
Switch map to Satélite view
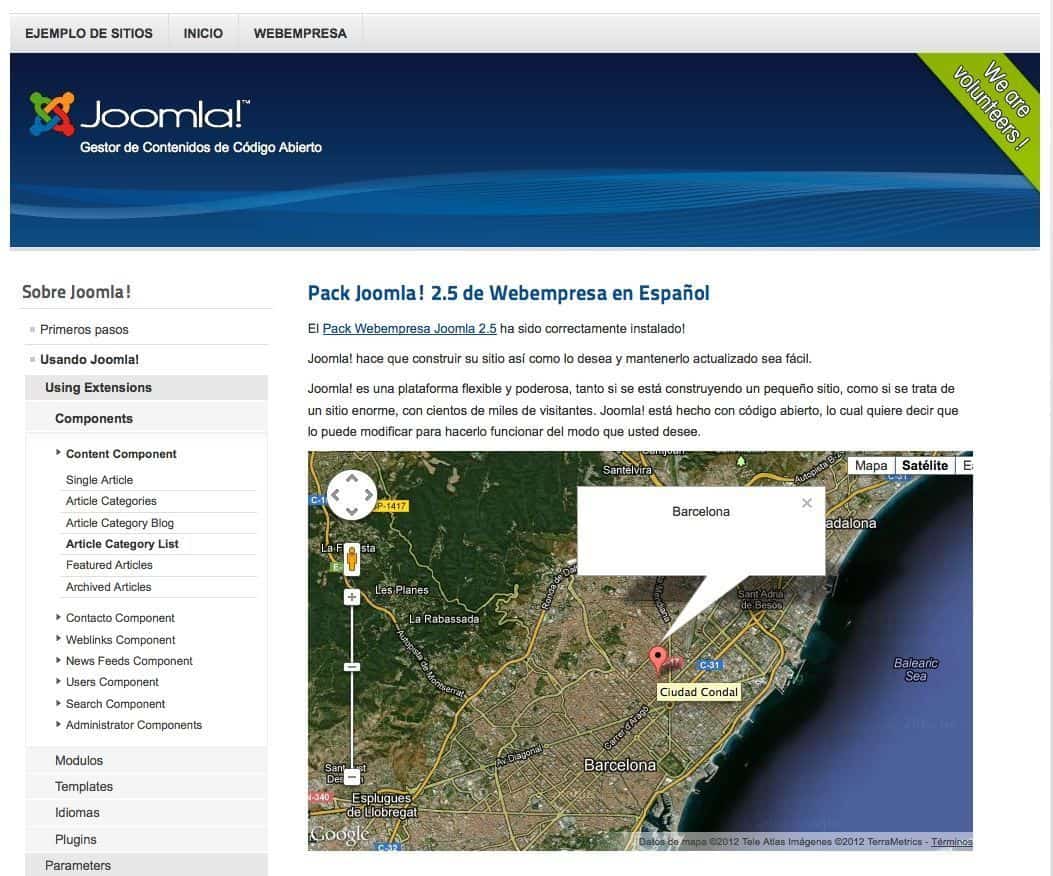click(925, 466)
